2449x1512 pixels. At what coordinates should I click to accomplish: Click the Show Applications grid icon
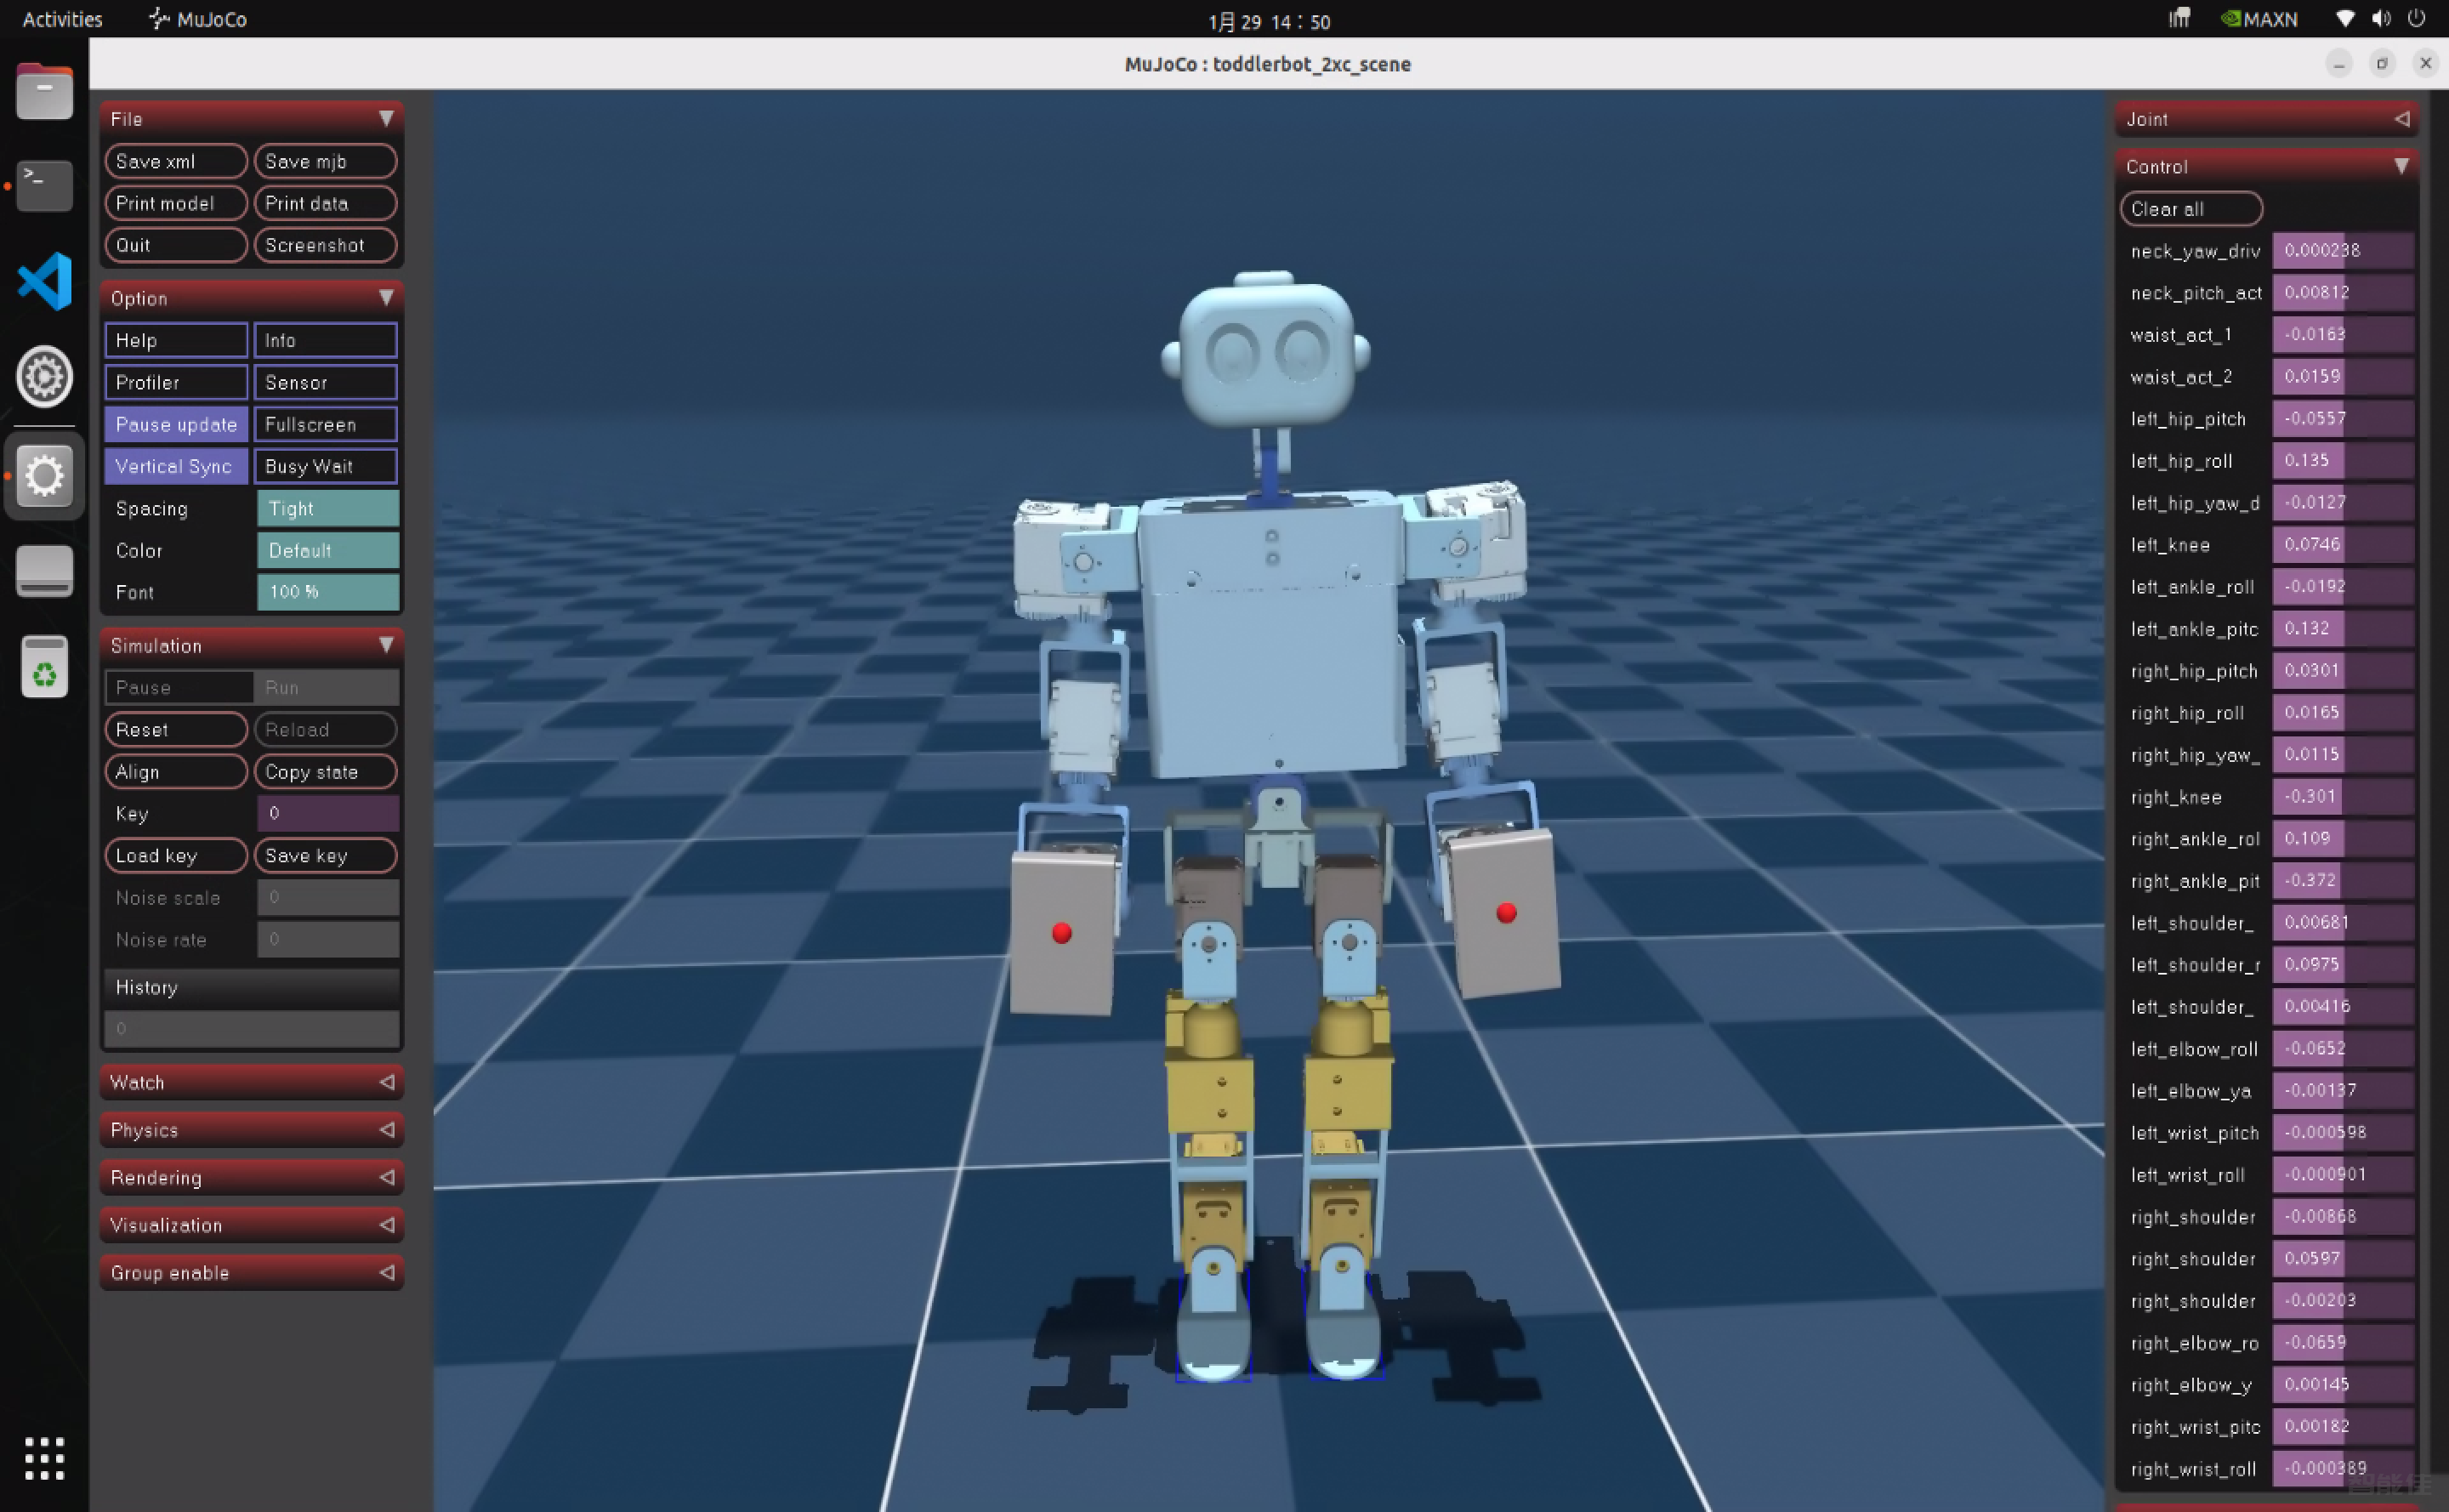(x=43, y=1459)
